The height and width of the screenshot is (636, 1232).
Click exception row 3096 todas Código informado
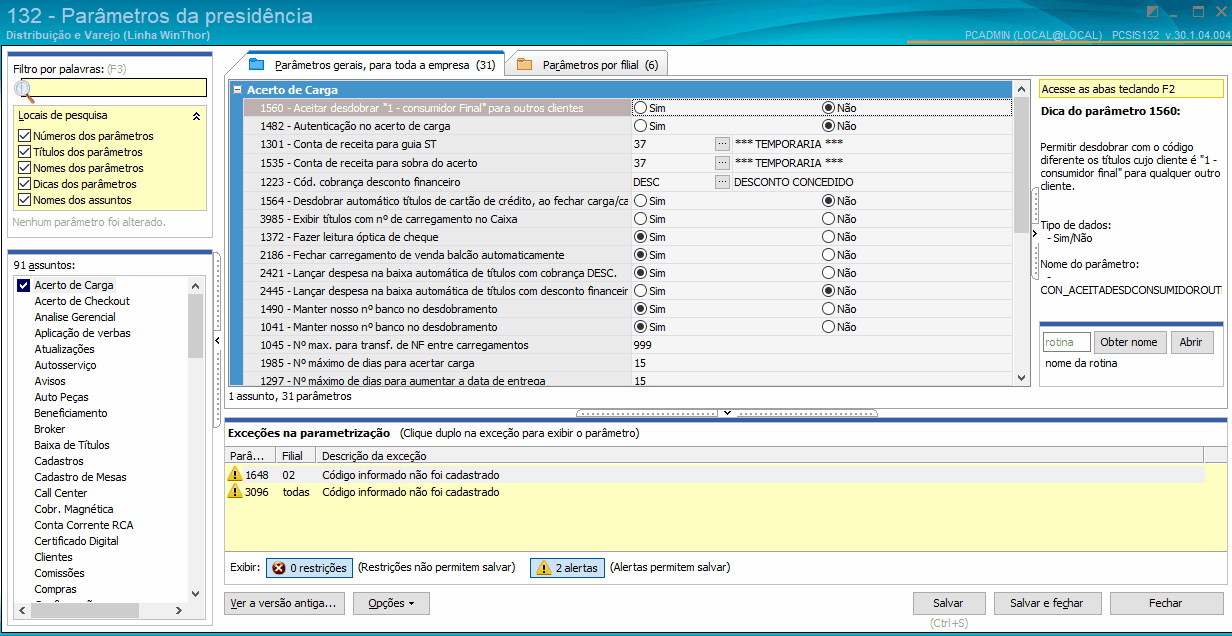pos(715,492)
